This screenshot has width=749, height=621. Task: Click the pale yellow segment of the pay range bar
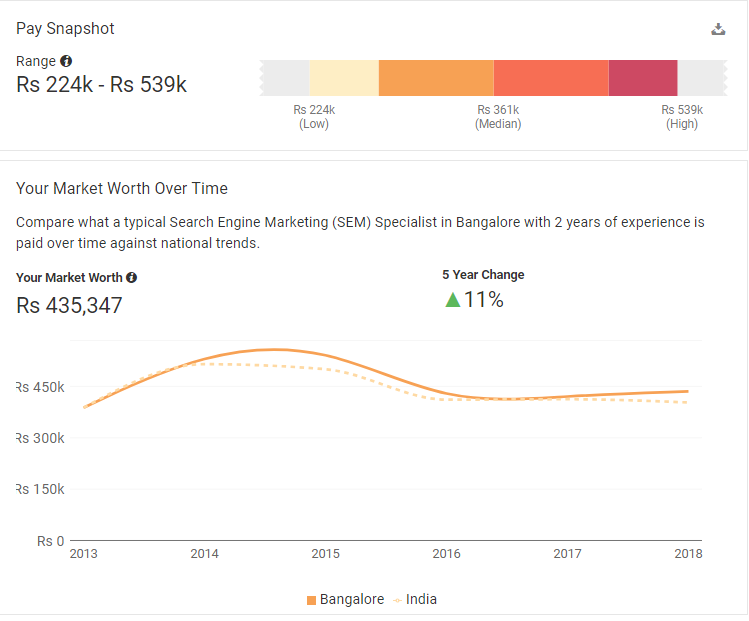point(343,78)
